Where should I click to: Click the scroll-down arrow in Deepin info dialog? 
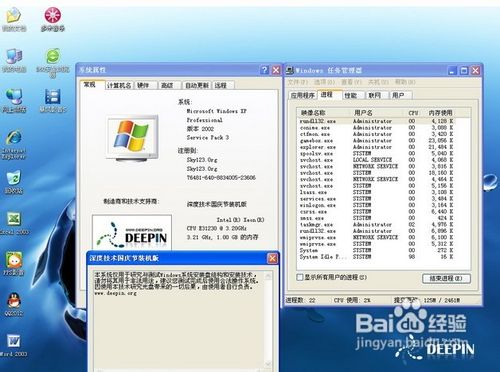coord(268,364)
